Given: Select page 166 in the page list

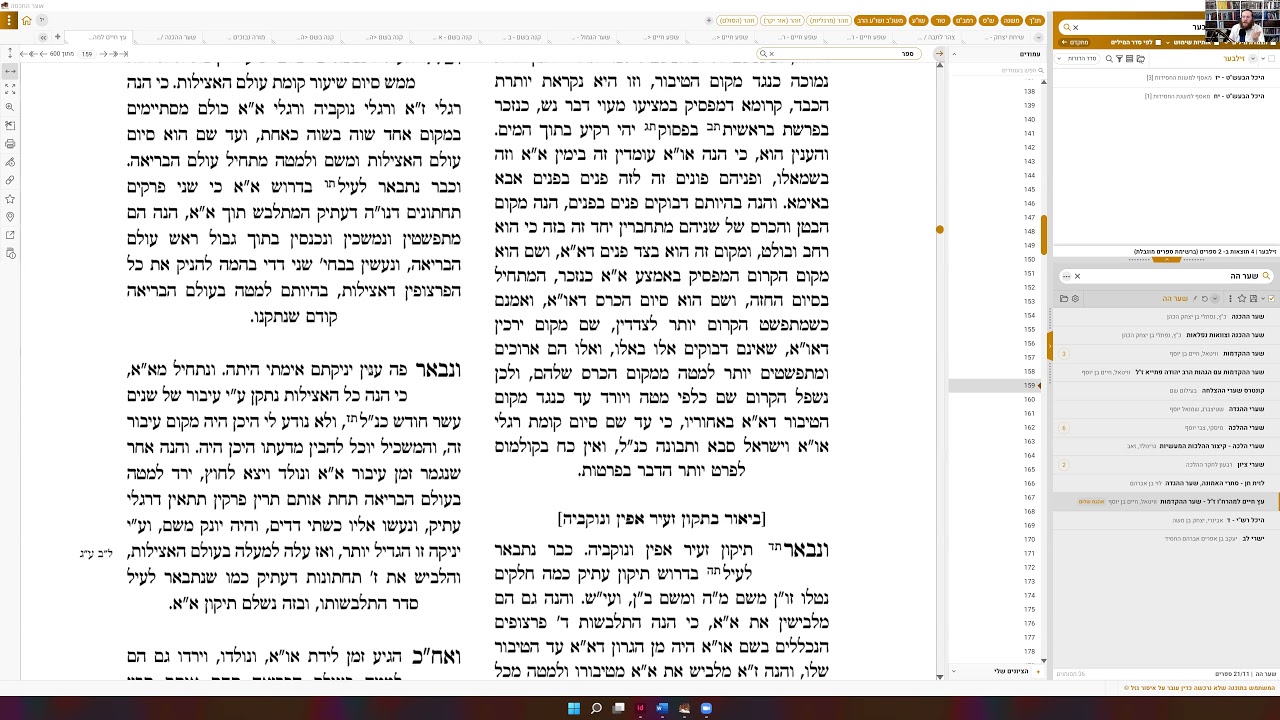Looking at the screenshot, I should pyautogui.click(x=1029, y=483).
